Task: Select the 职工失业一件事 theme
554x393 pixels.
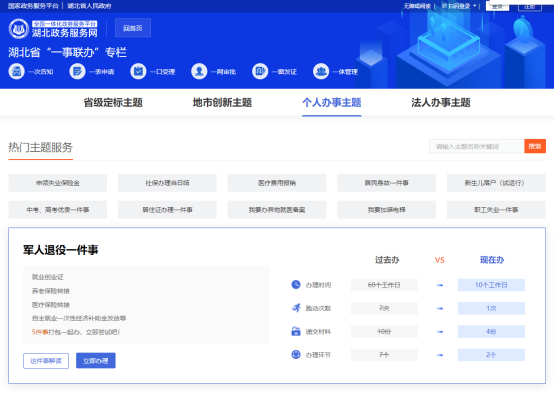Action: [x=496, y=210]
